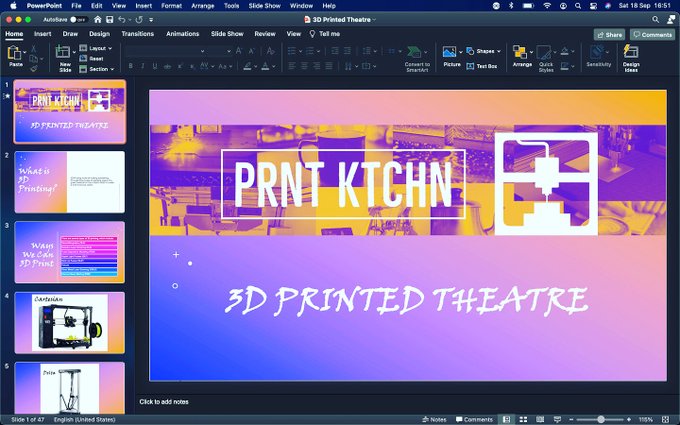Switch to the Animations tab
Screen dimensions: 680x425
pyautogui.click(x=183, y=34)
